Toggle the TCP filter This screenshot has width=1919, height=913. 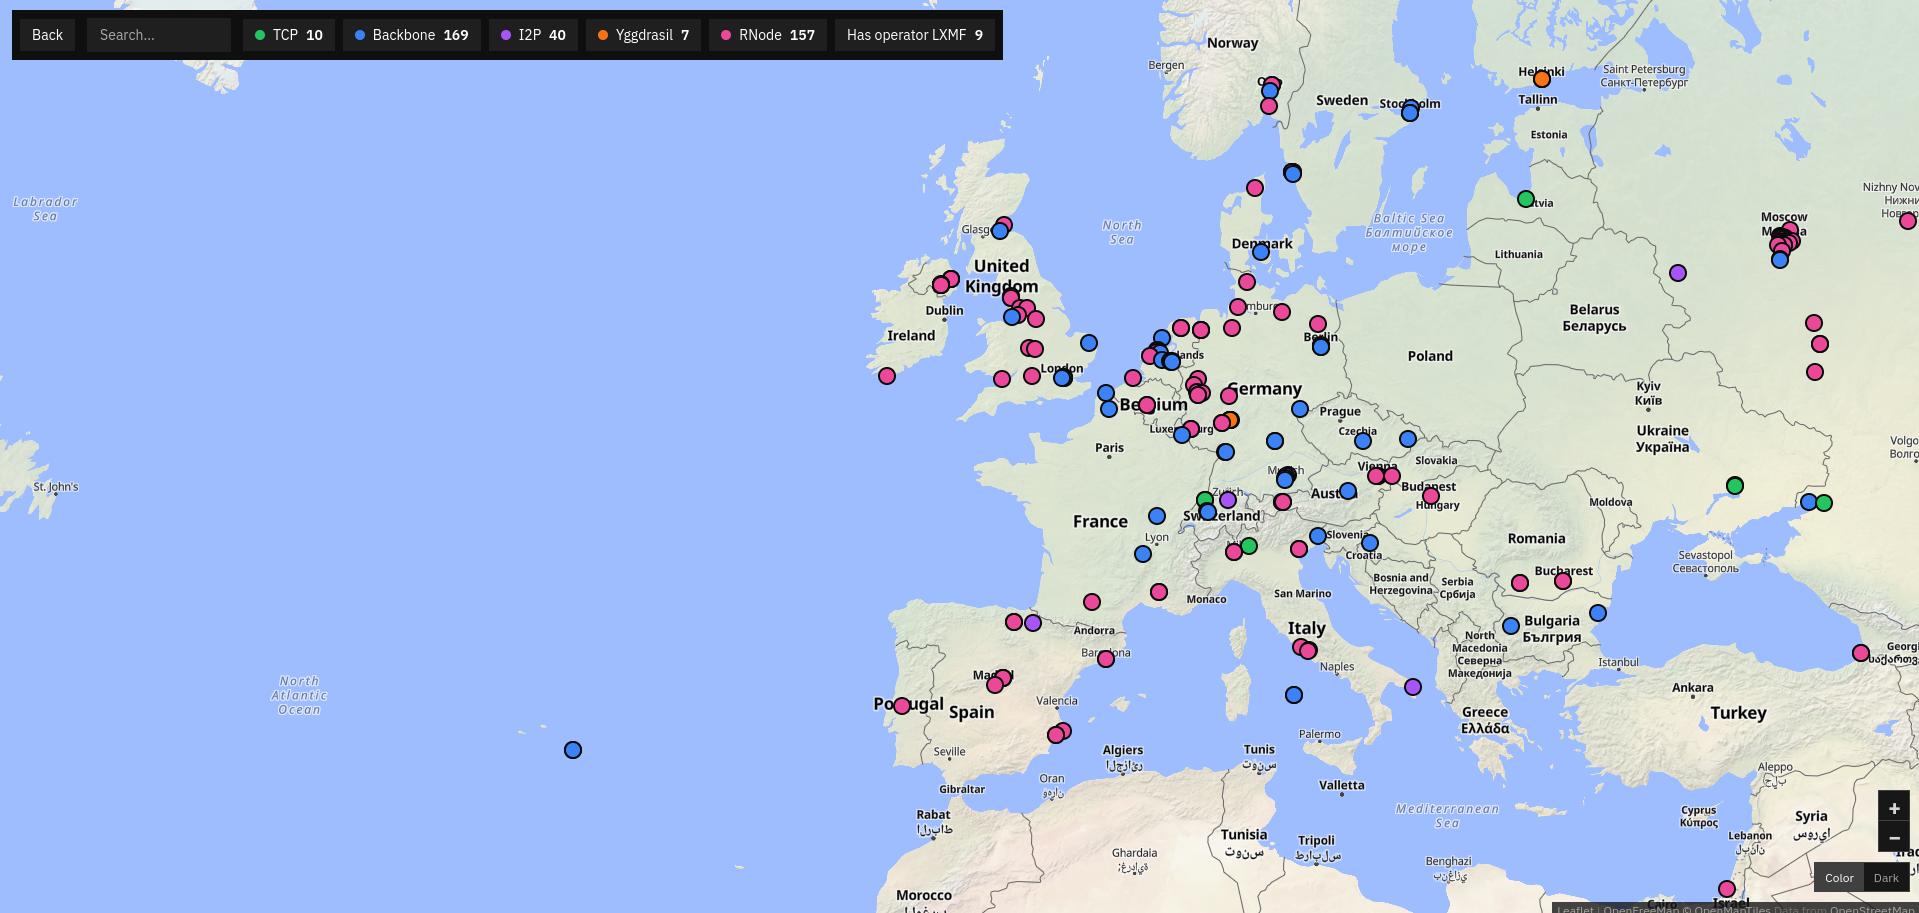(288, 35)
